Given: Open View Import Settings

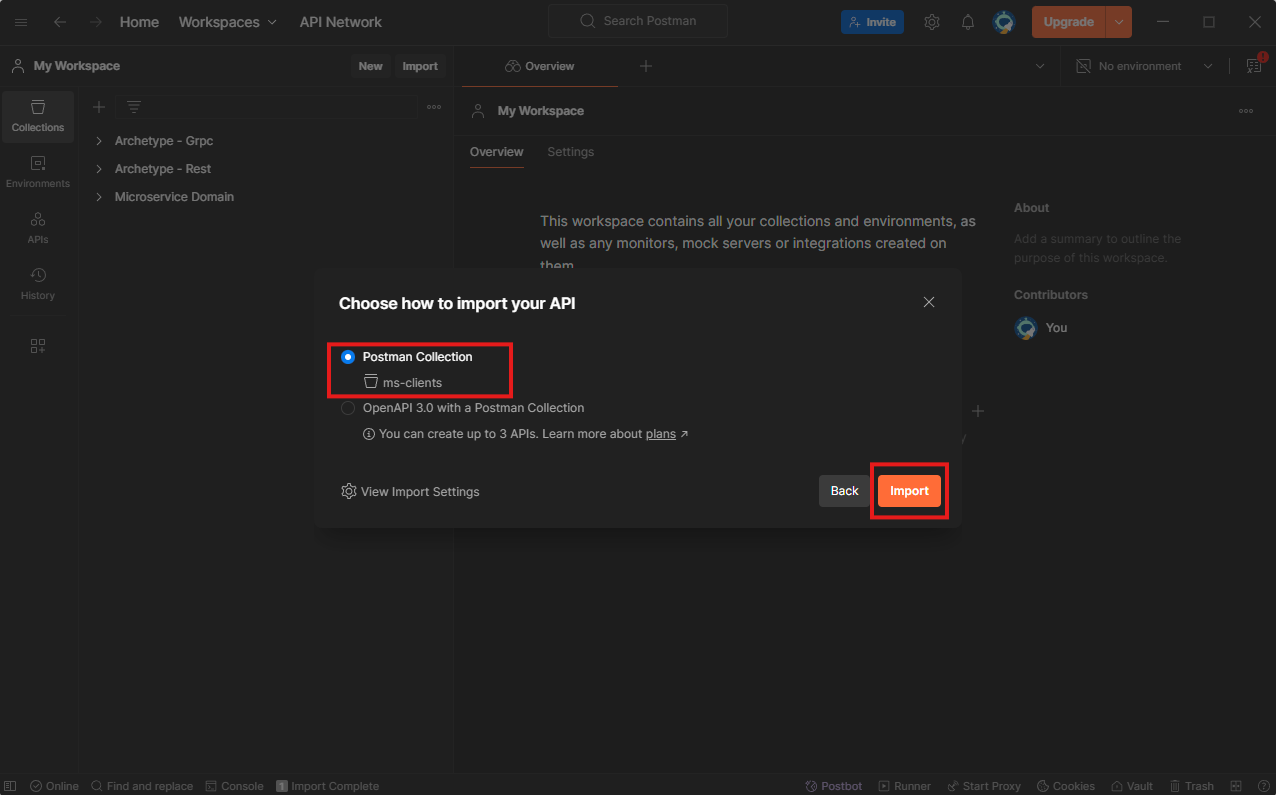Looking at the screenshot, I should (410, 492).
